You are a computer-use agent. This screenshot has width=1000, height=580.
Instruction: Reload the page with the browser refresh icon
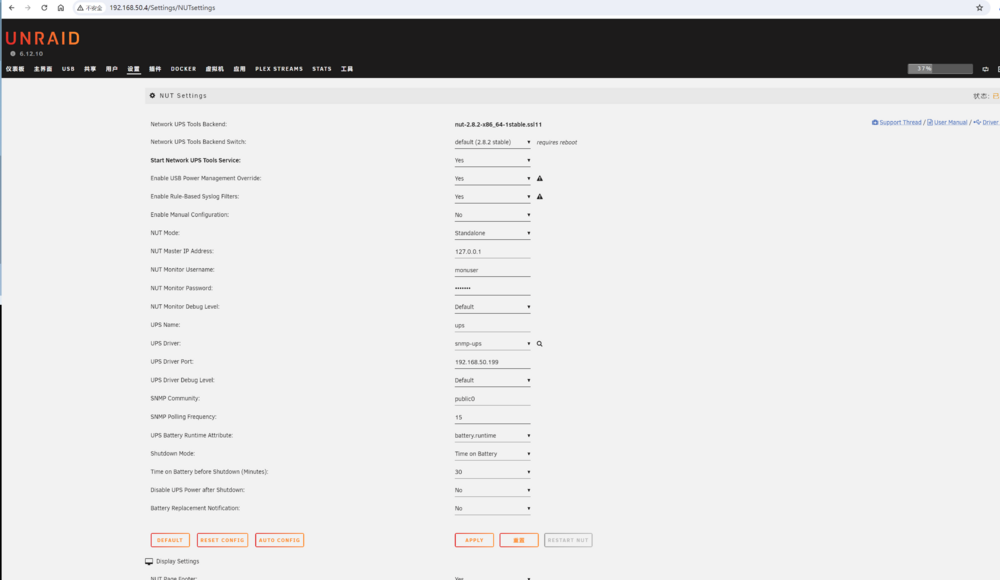click(x=44, y=8)
